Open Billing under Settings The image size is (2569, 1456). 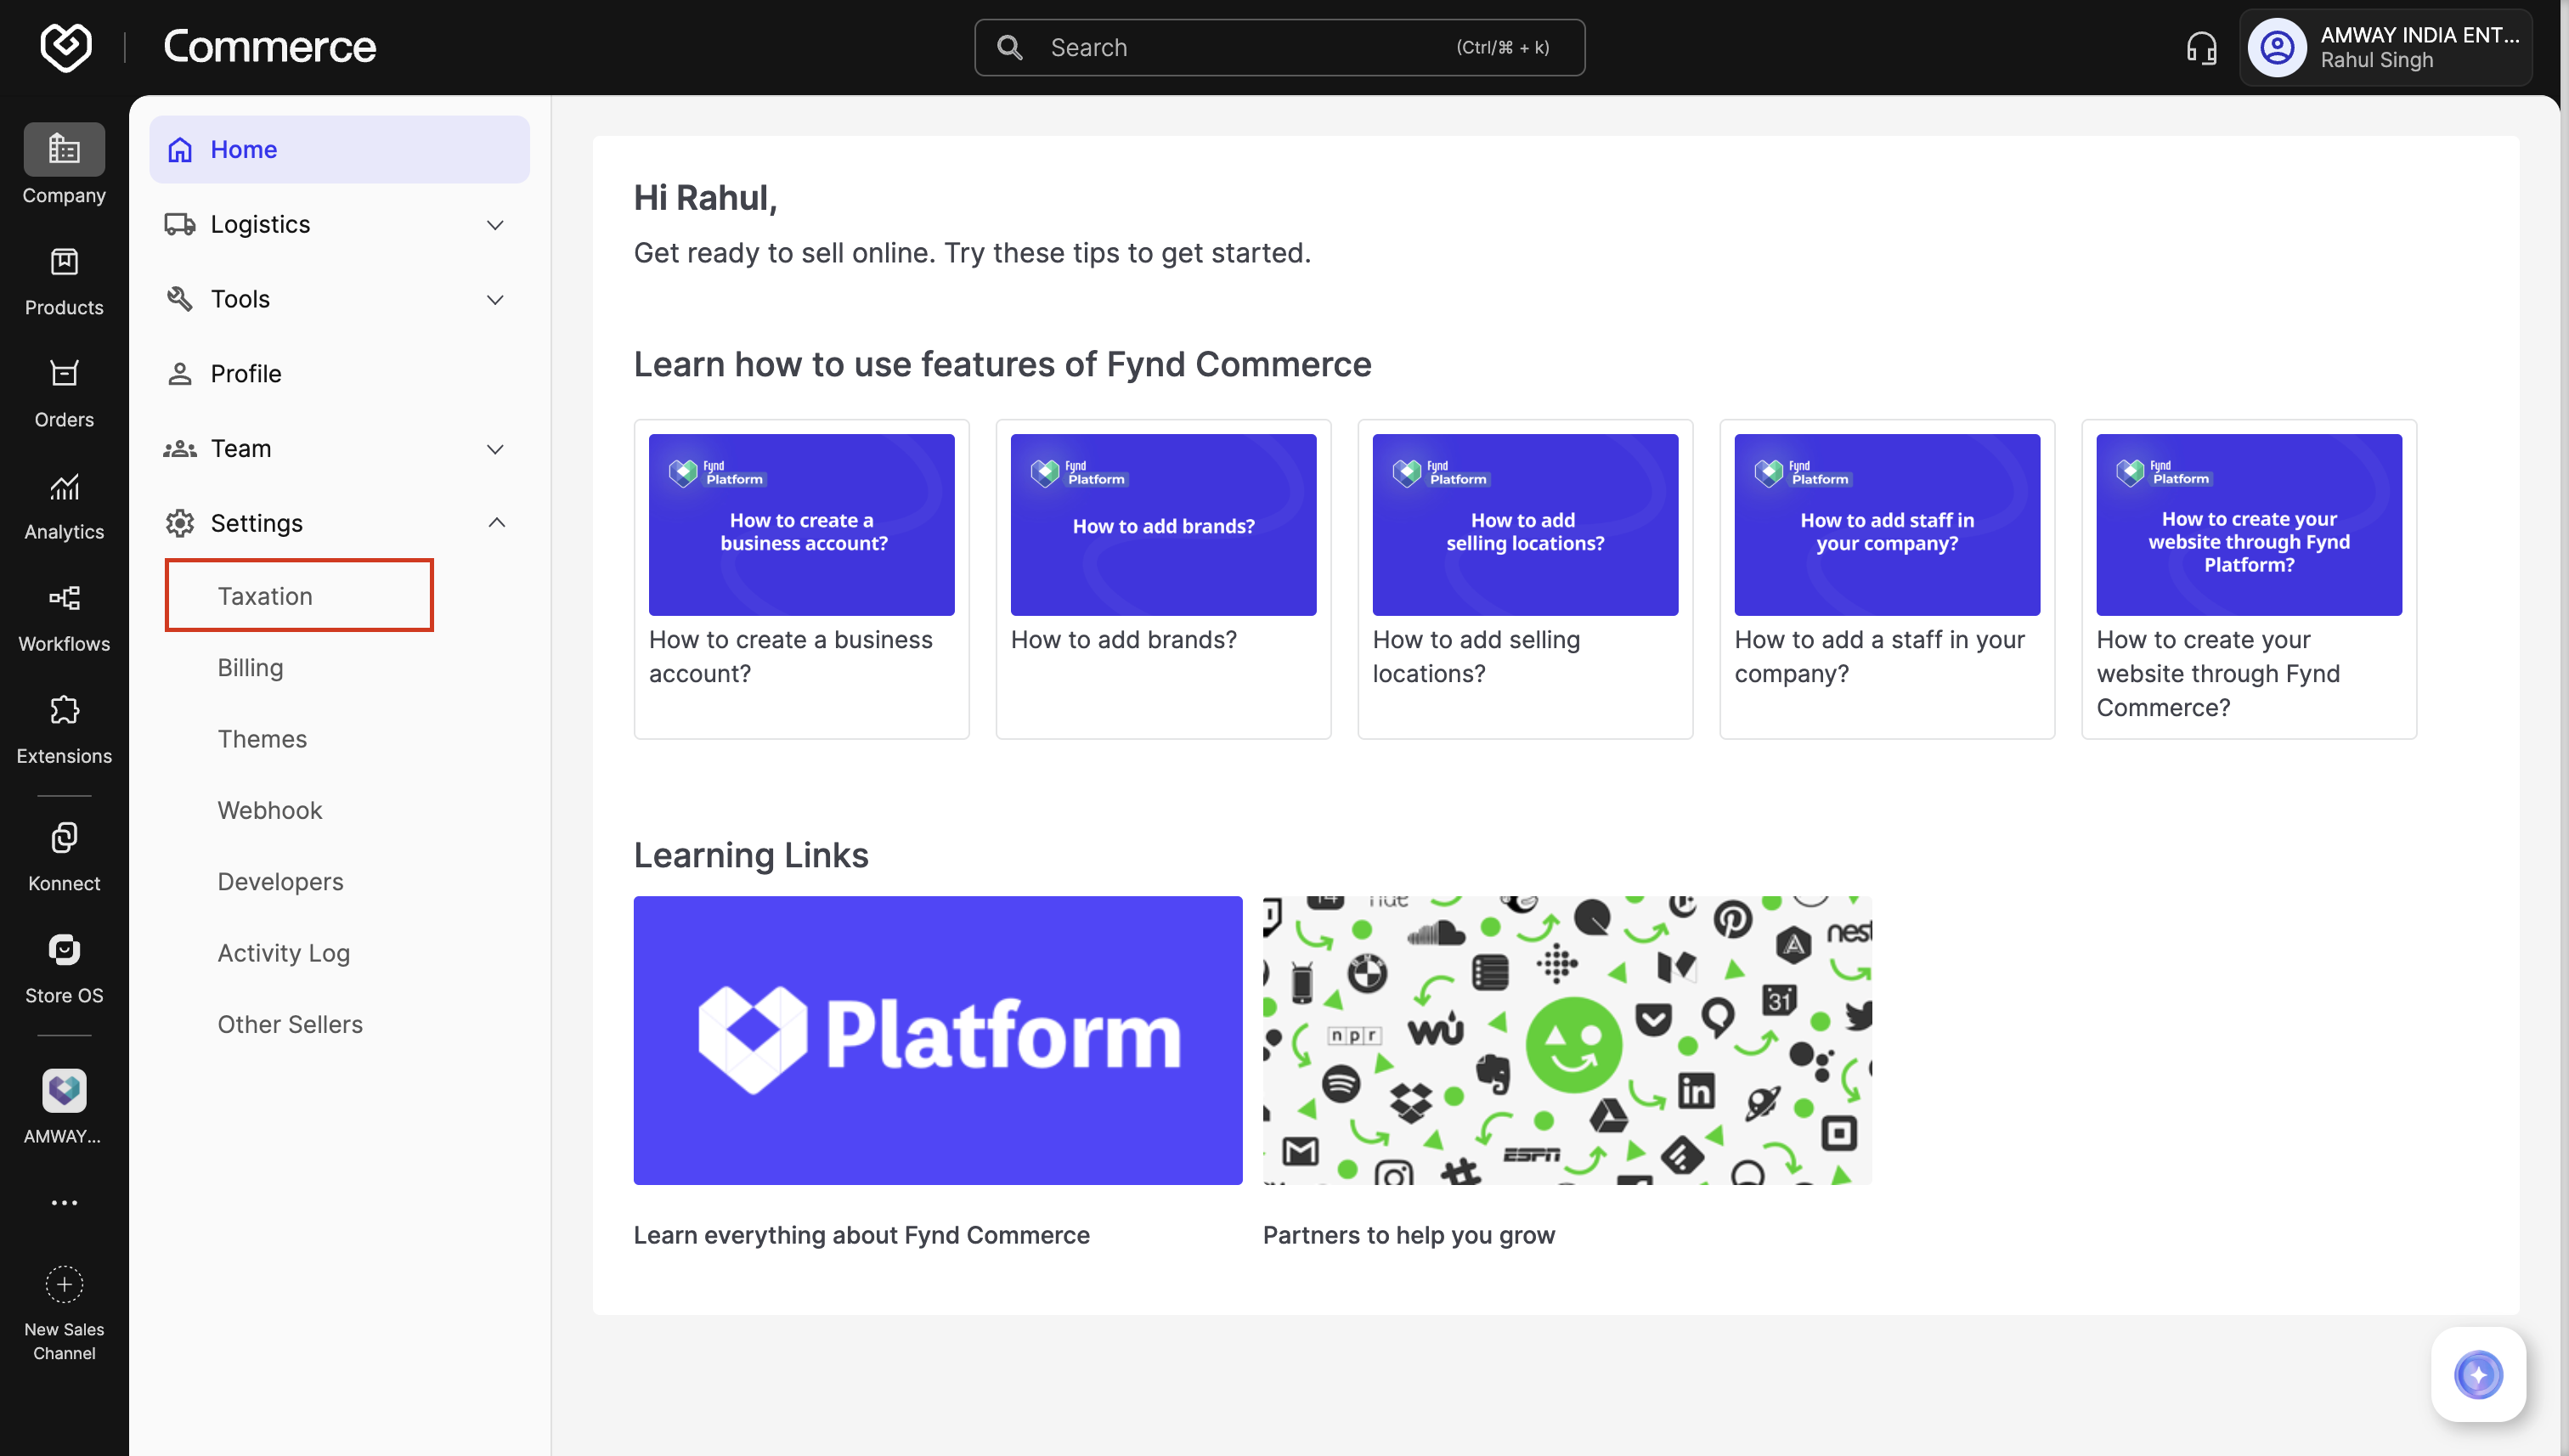250,667
